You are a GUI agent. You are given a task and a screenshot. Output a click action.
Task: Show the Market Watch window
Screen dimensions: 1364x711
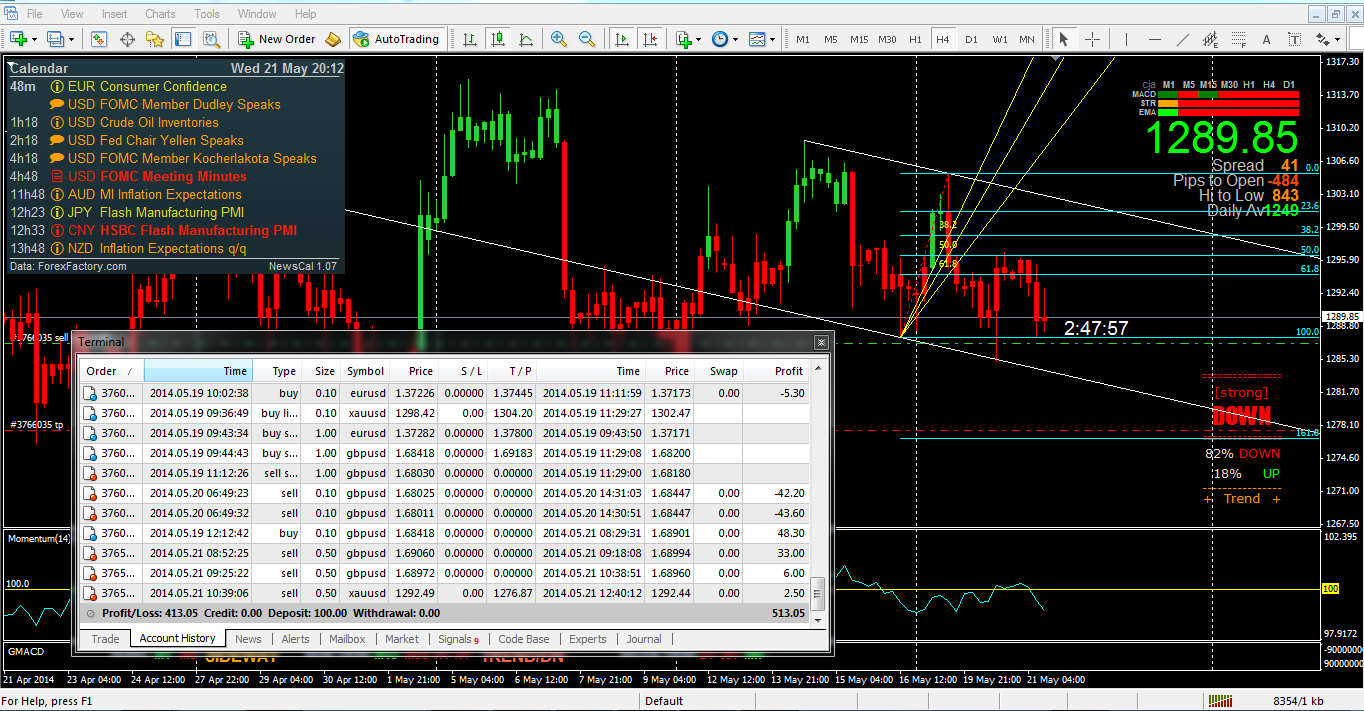tap(99, 39)
